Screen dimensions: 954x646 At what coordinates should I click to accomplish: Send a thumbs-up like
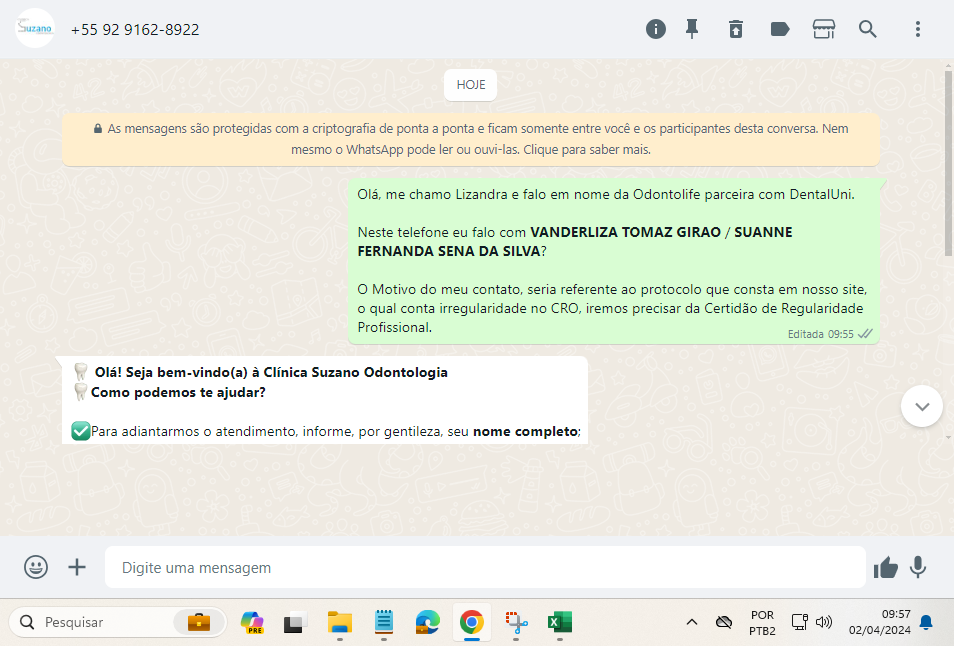(885, 568)
